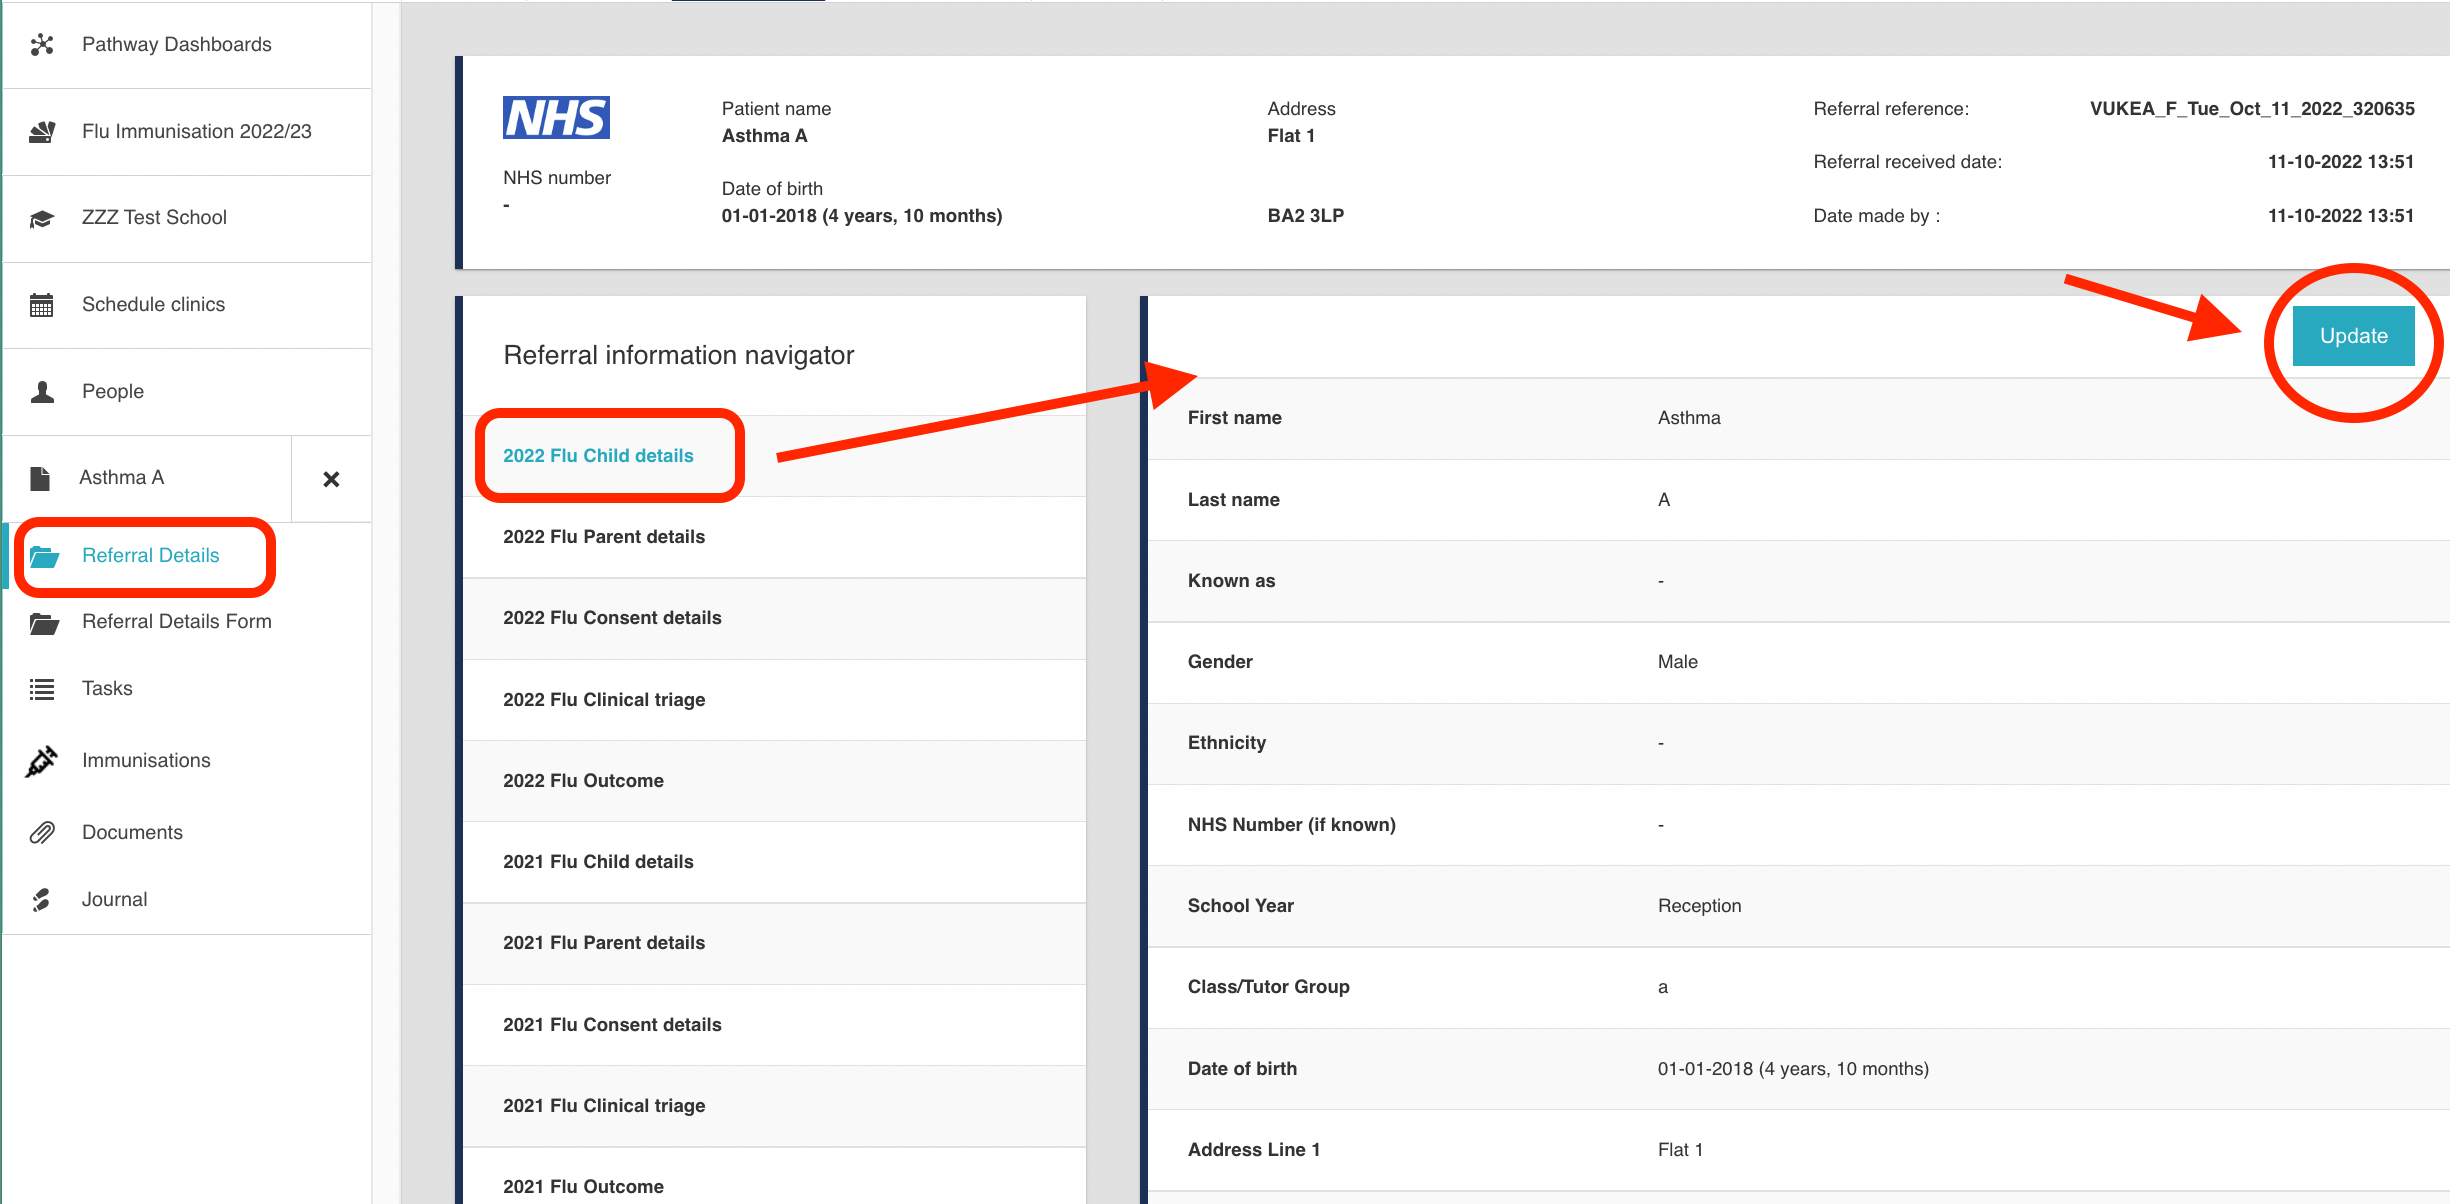2450x1204 pixels.
Task: Click the NHS logo
Action: pyautogui.click(x=556, y=118)
